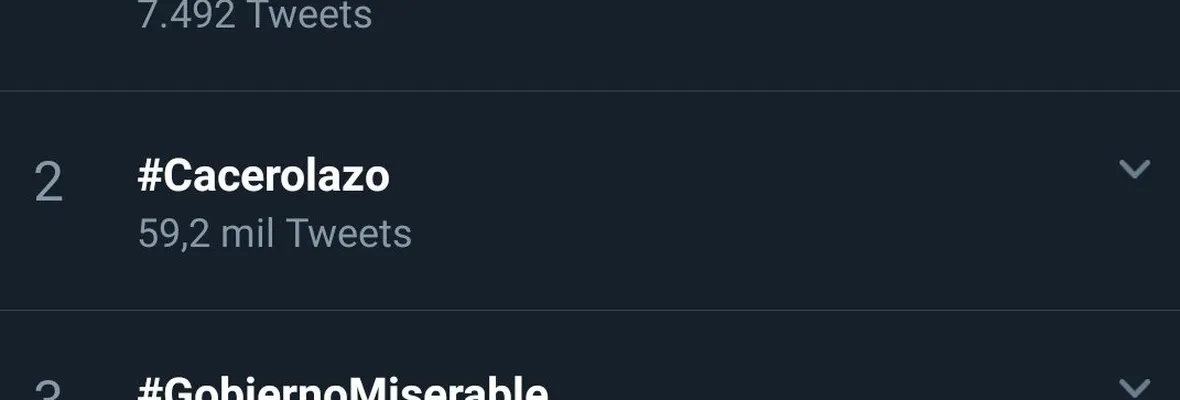Show options for the third trend
The width and height of the screenshot is (1180, 400).
pos(1134,387)
